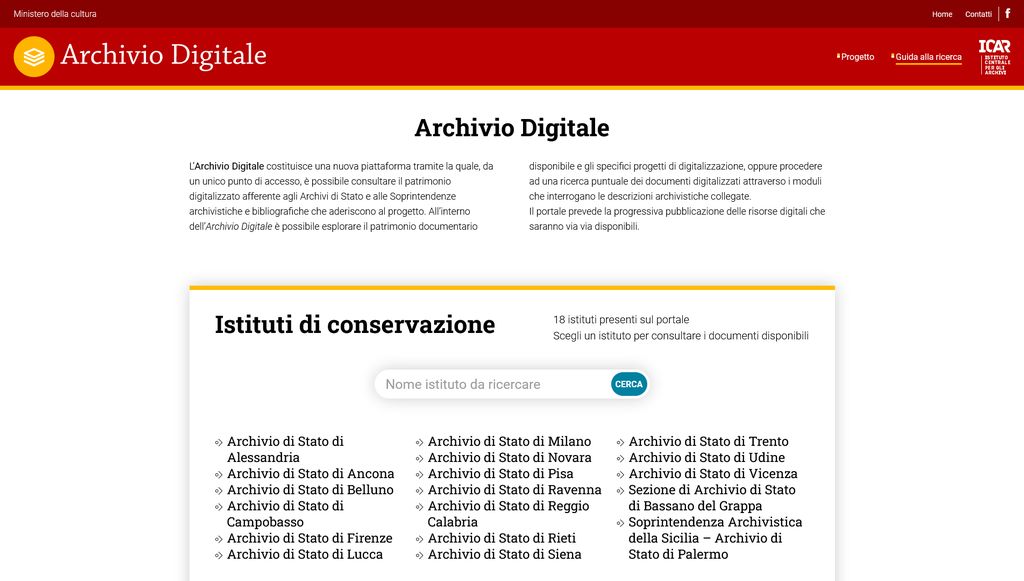Go to Home in the top bar
Viewport: 1024px width, 581px height.
(942, 14)
